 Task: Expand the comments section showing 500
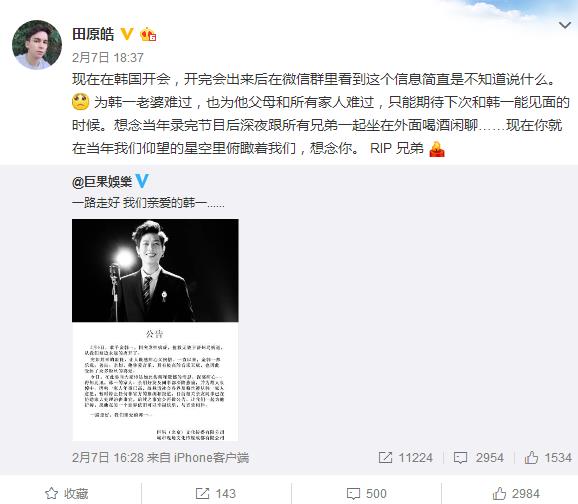click(x=366, y=493)
